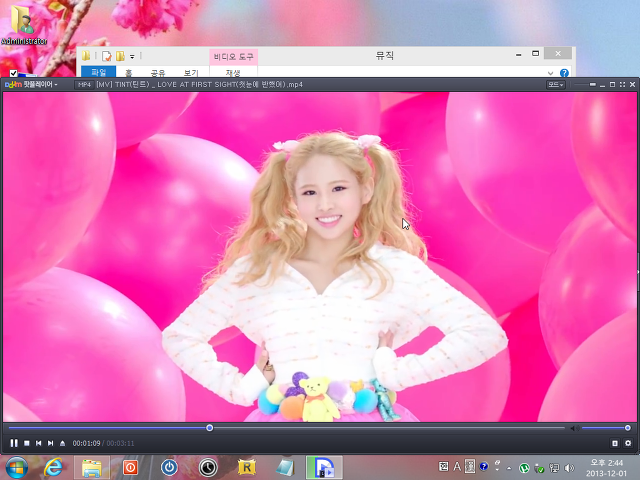640x480 pixels.
Task: Expand the mode dropdown in player title bar
Action: coord(556,84)
